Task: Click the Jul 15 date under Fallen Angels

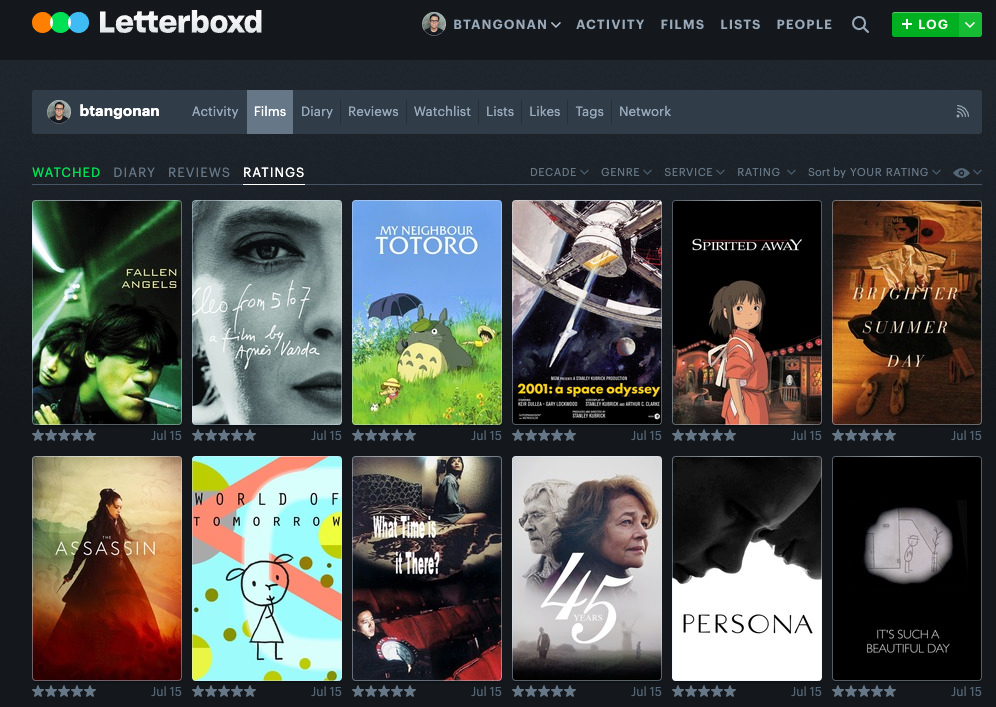Action: [x=166, y=436]
